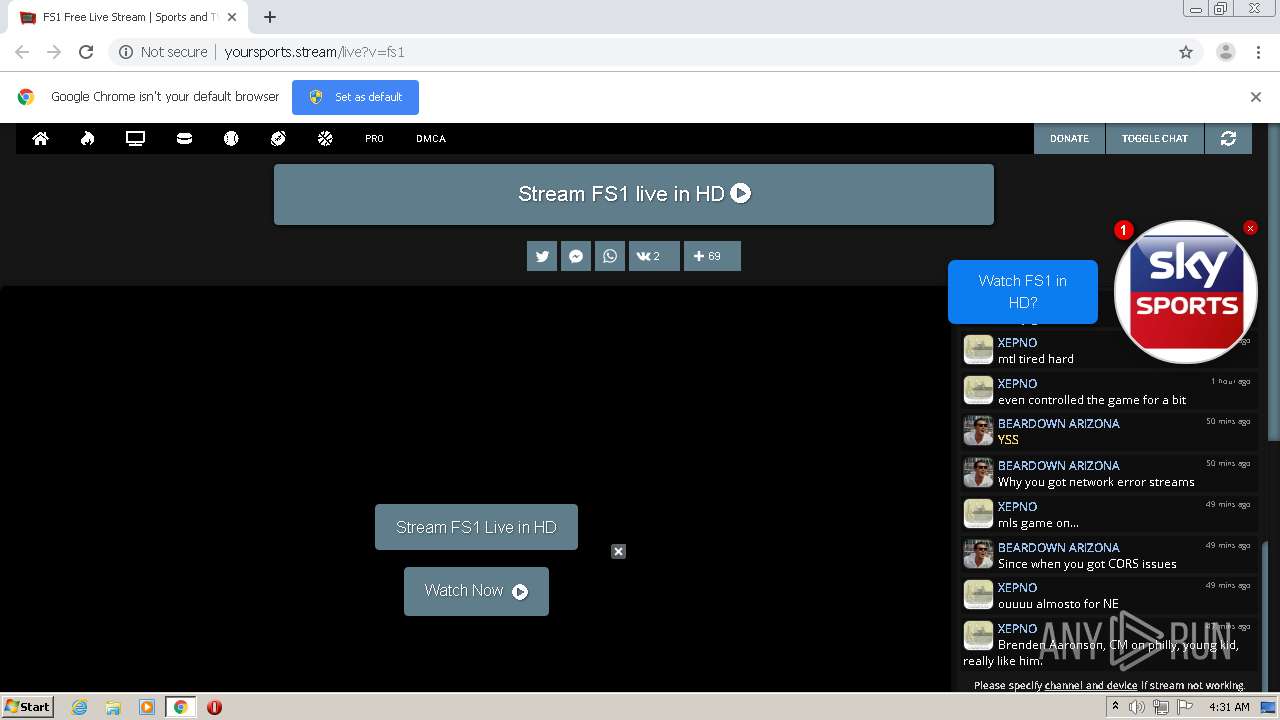Viewport: 1280px width, 720px height.
Task: Close the FS1 Free Live Stream tab
Action: click(x=232, y=17)
